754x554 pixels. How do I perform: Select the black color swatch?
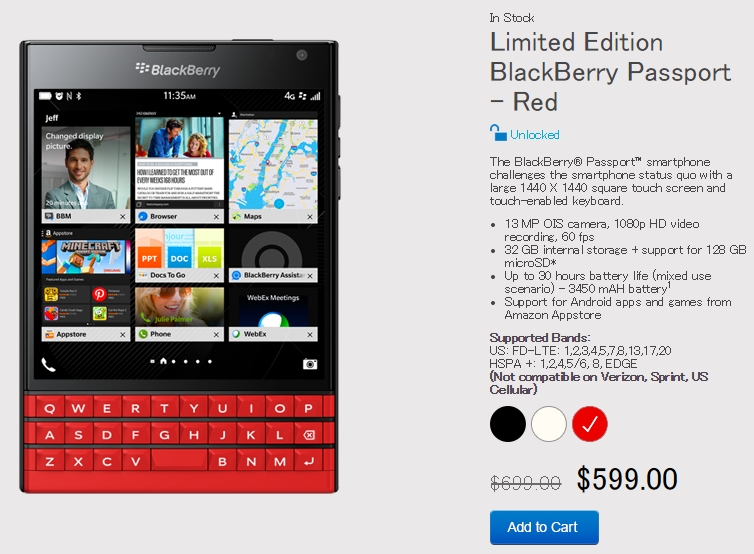507,424
